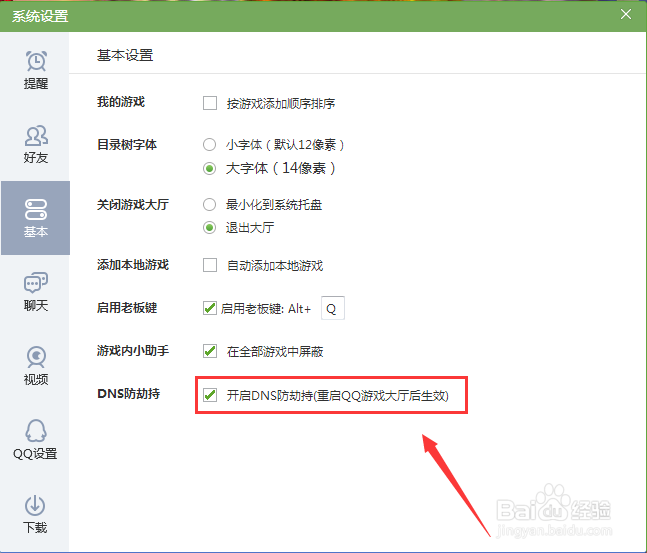Click the 目录树字体 section label
This screenshot has height=553, width=647.
tap(127, 144)
